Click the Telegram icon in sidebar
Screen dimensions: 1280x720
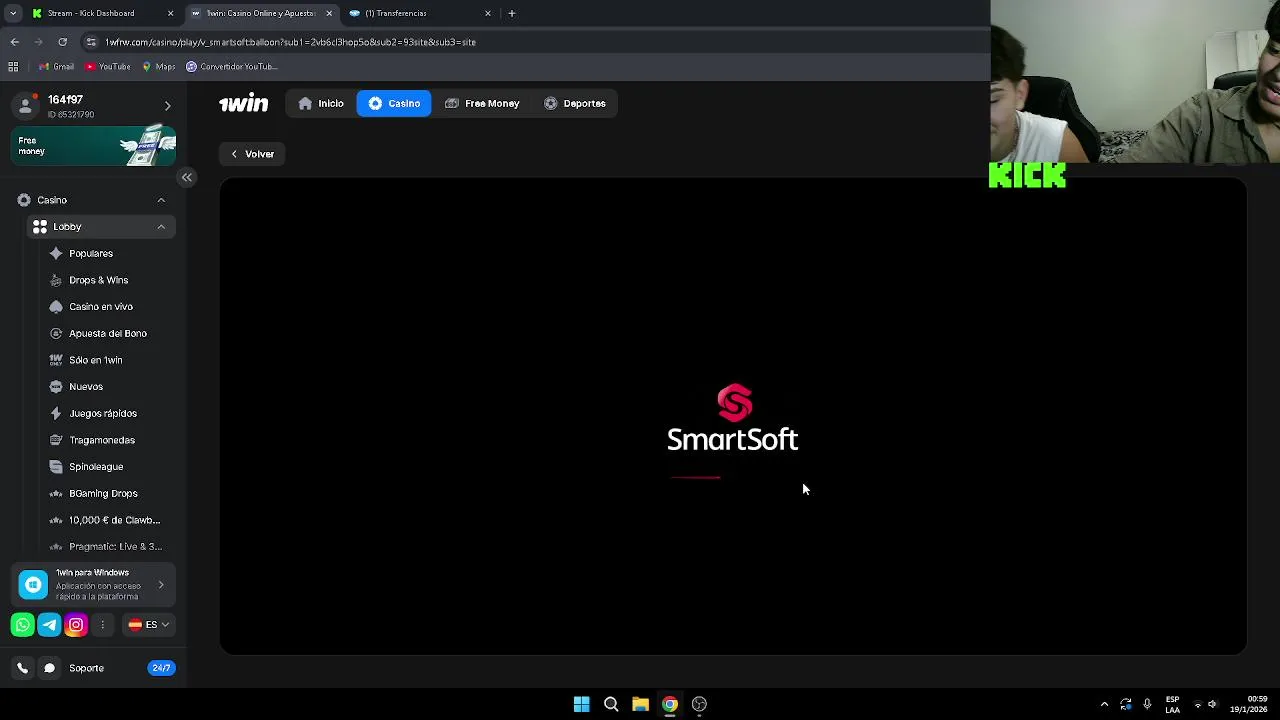pyautogui.click(x=49, y=625)
